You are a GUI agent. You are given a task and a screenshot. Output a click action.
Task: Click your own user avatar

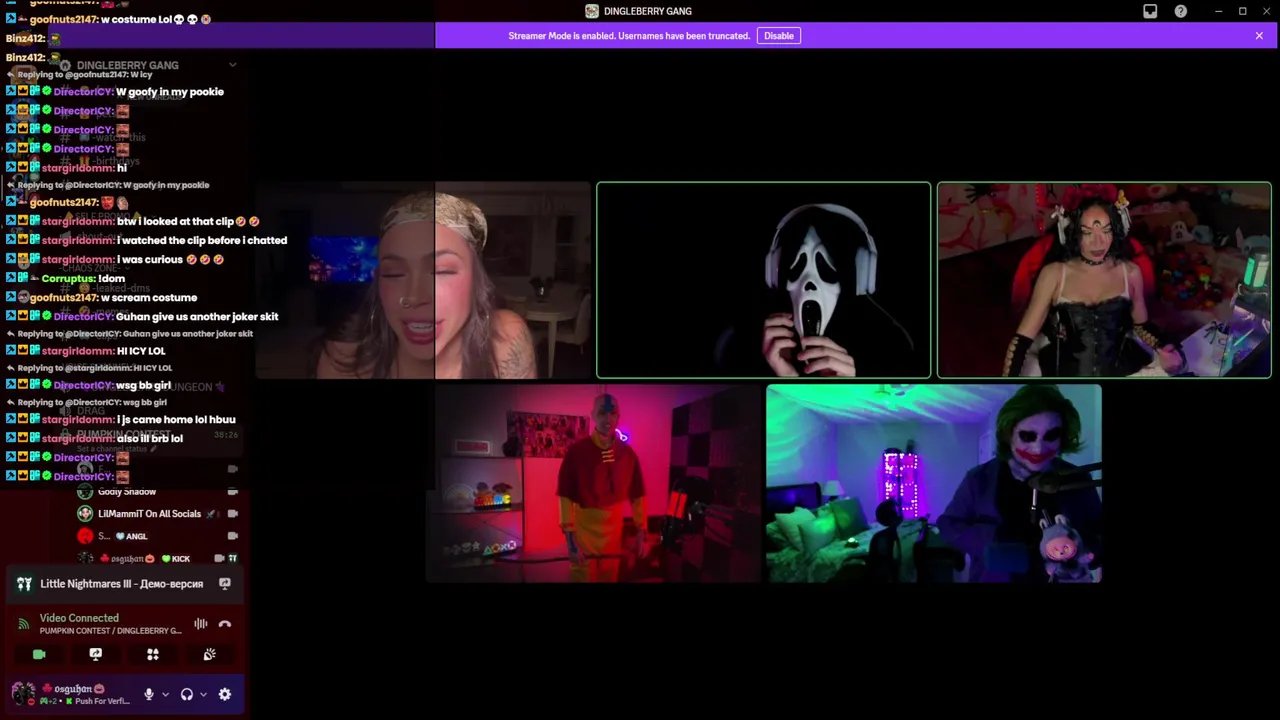(x=23, y=692)
